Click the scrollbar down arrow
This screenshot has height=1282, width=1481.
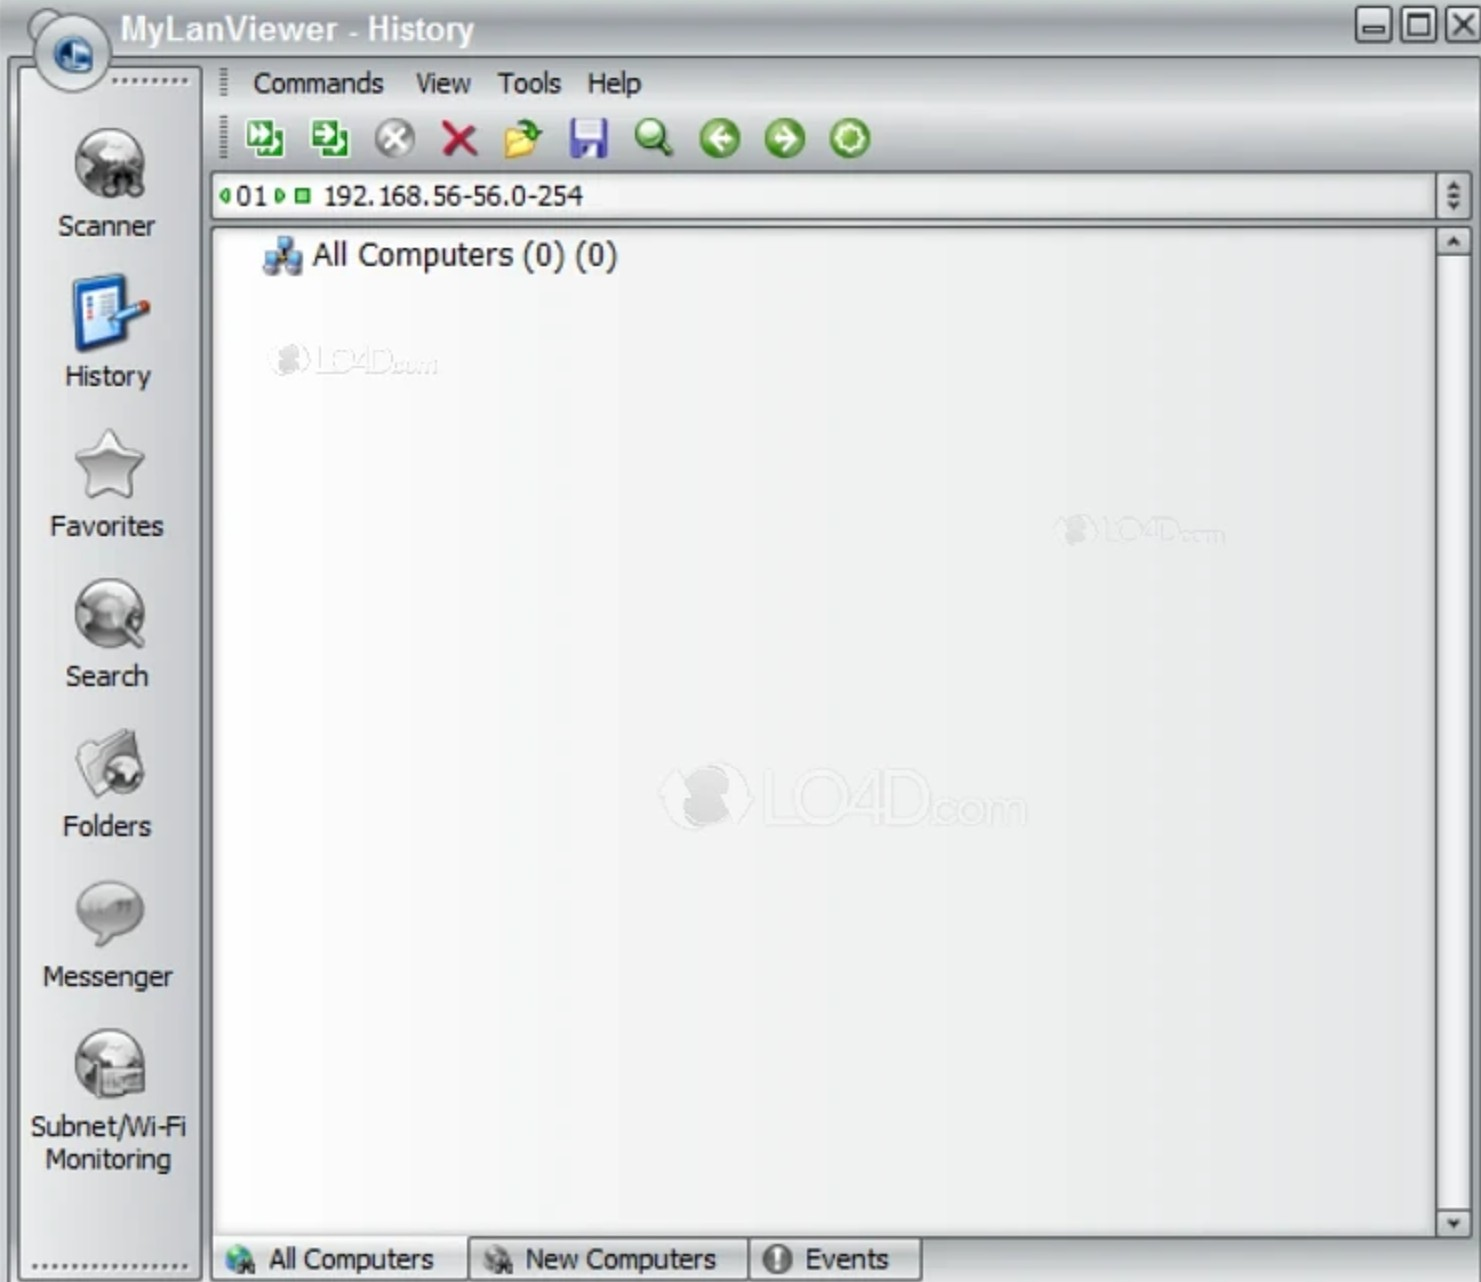coord(1453,1222)
